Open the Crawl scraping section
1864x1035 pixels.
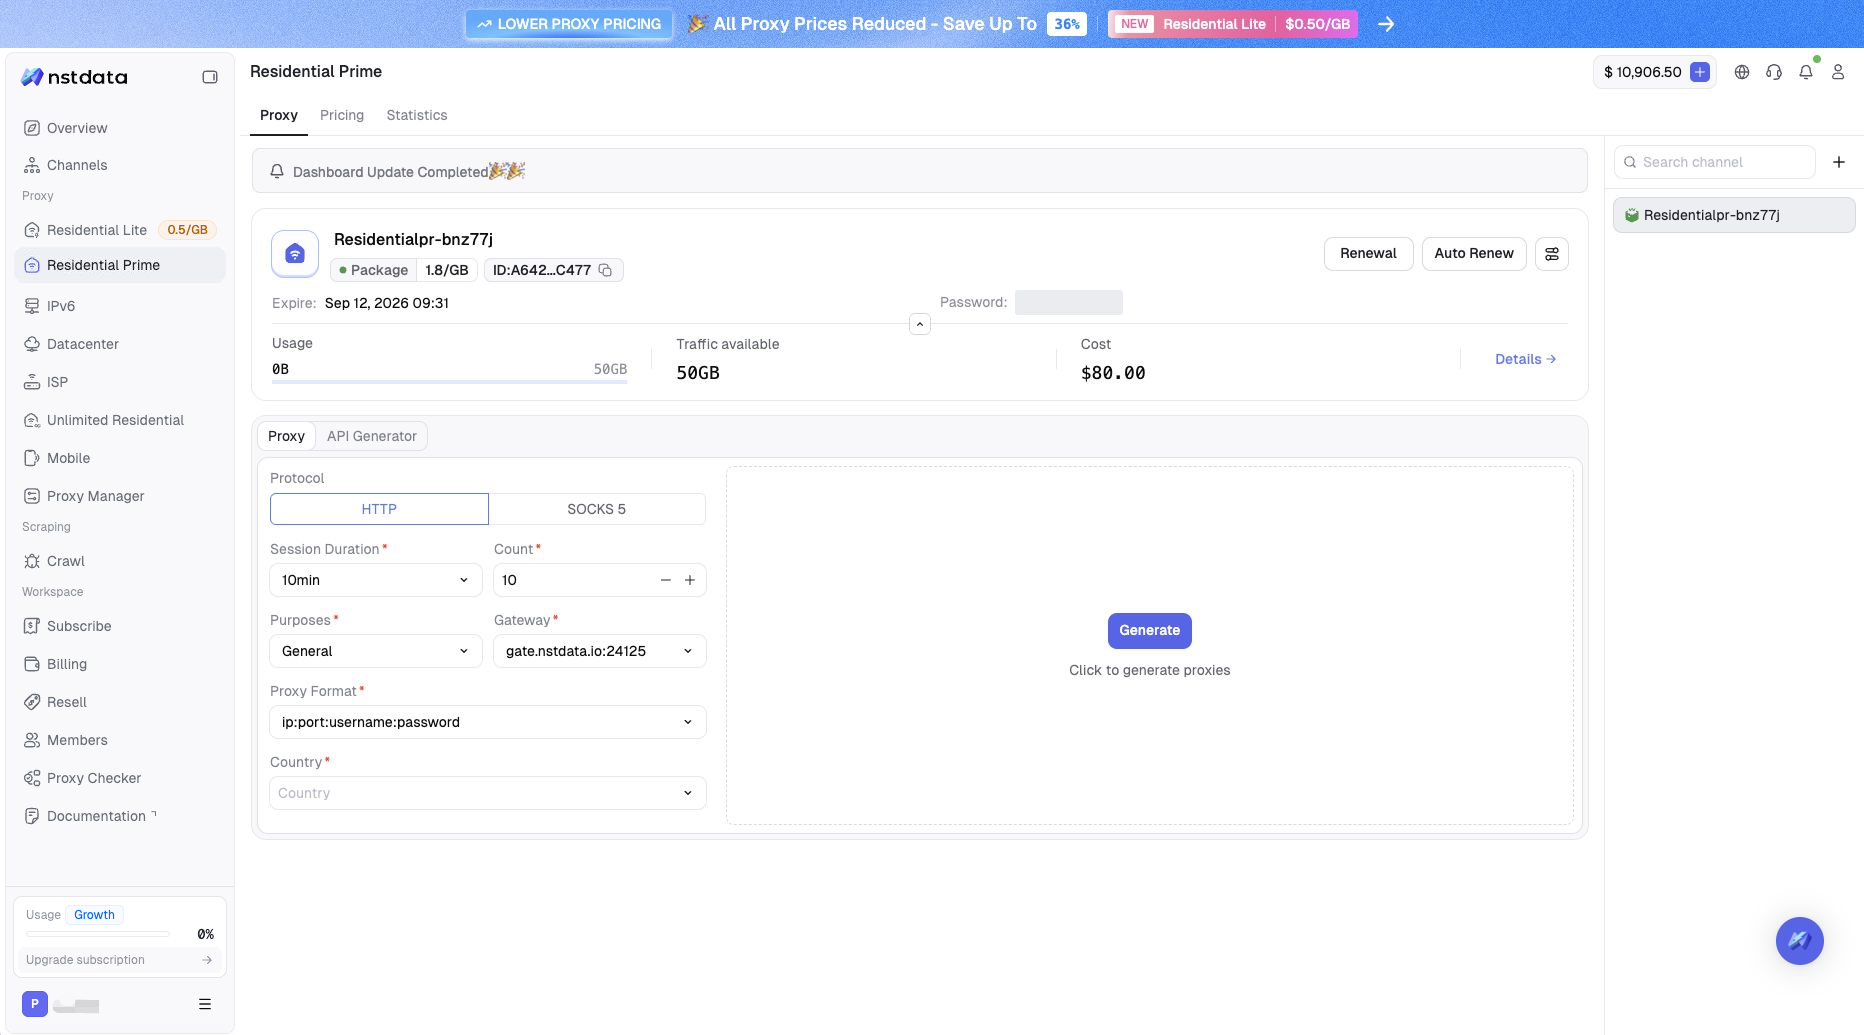pos(120,561)
